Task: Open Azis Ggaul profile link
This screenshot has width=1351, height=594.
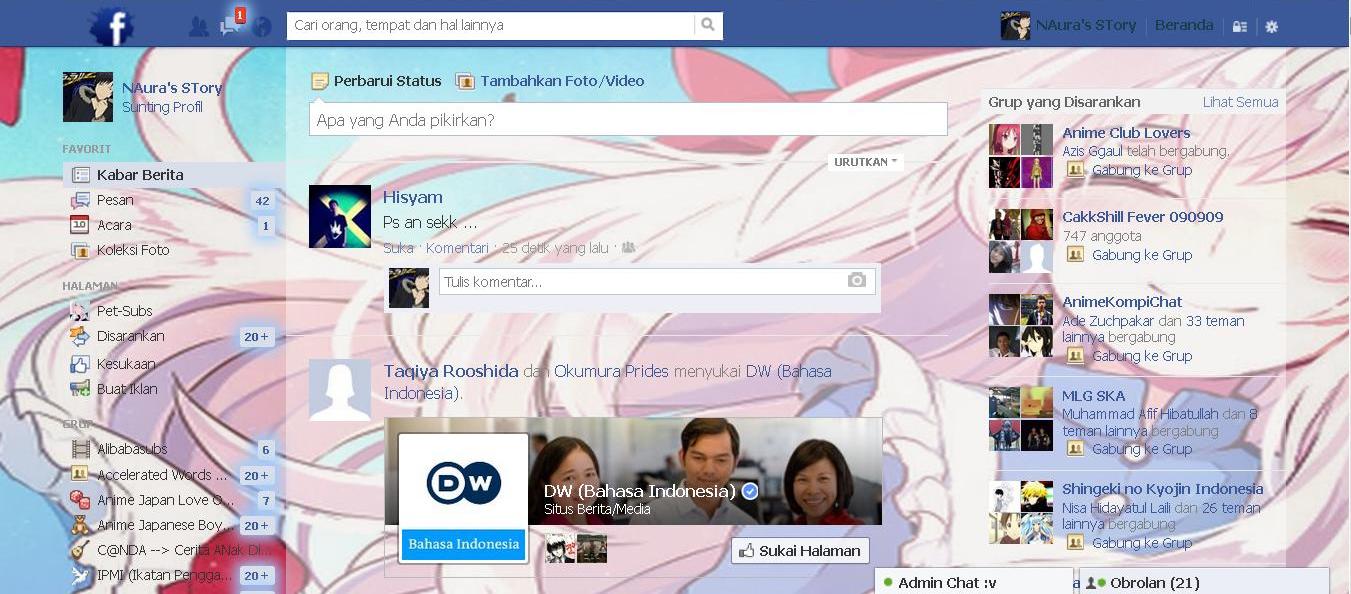Action: coord(1093,151)
